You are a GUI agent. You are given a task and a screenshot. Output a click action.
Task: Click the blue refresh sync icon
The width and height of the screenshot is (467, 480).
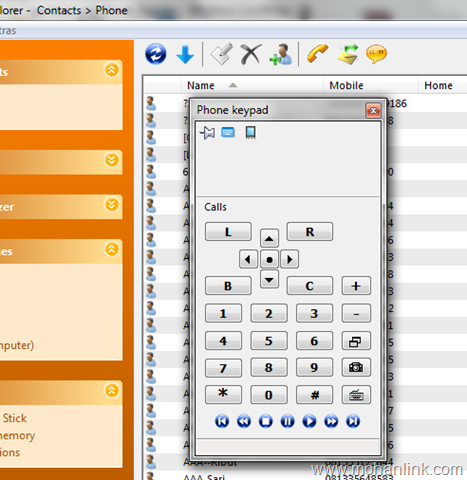point(156,54)
